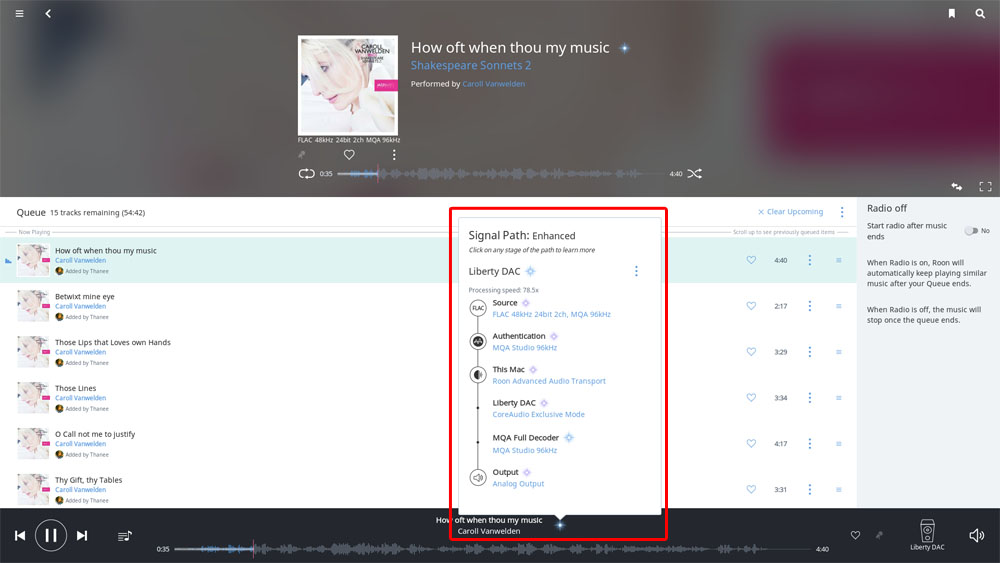Screen dimensions: 1000x563
Task: Open the search magnifier icon
Action: click(x=980, y=14)
